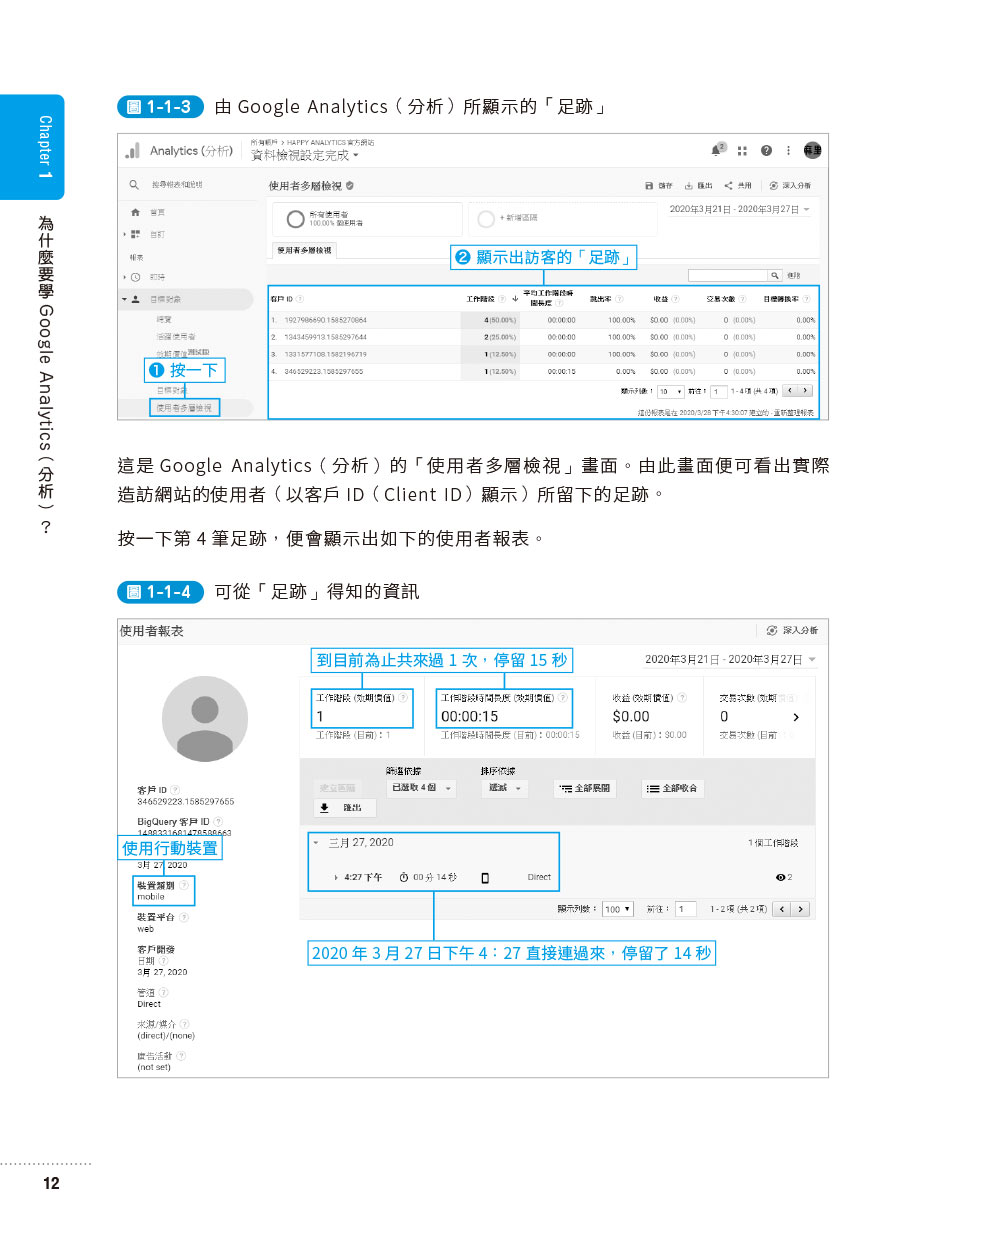Click the 儲存 save button
Image resolution: width=1000 pixels, height=1237 pixels.
coord(659,186)
